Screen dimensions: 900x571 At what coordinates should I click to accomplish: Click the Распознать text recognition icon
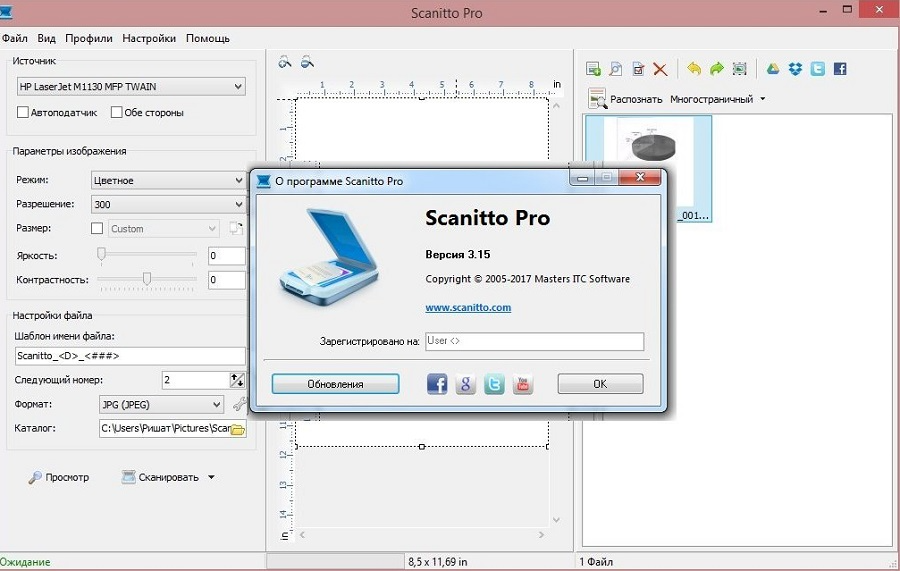coord(598,98)
